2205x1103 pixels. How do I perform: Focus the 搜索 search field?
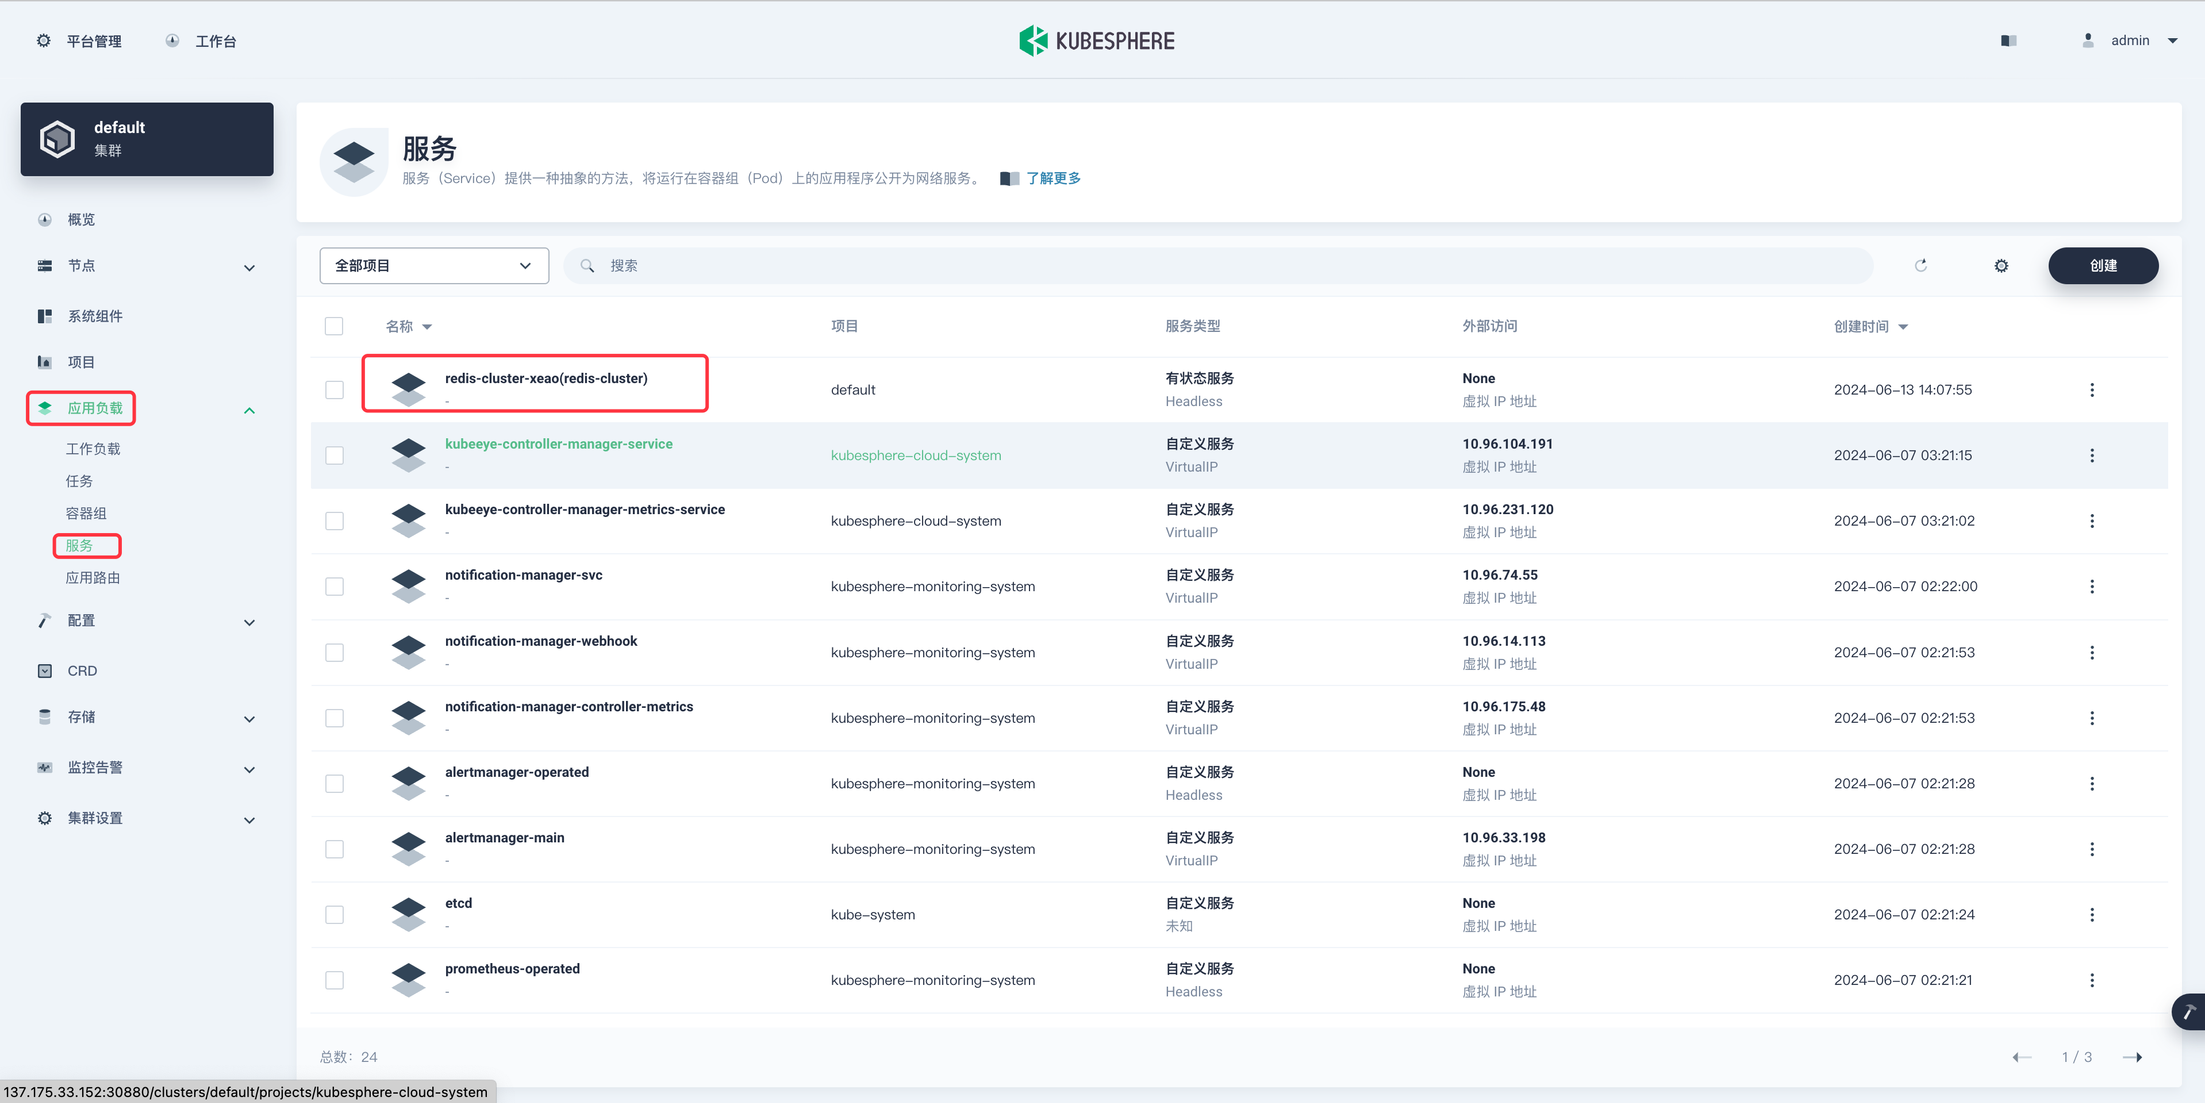click(x=1218, y=266)
